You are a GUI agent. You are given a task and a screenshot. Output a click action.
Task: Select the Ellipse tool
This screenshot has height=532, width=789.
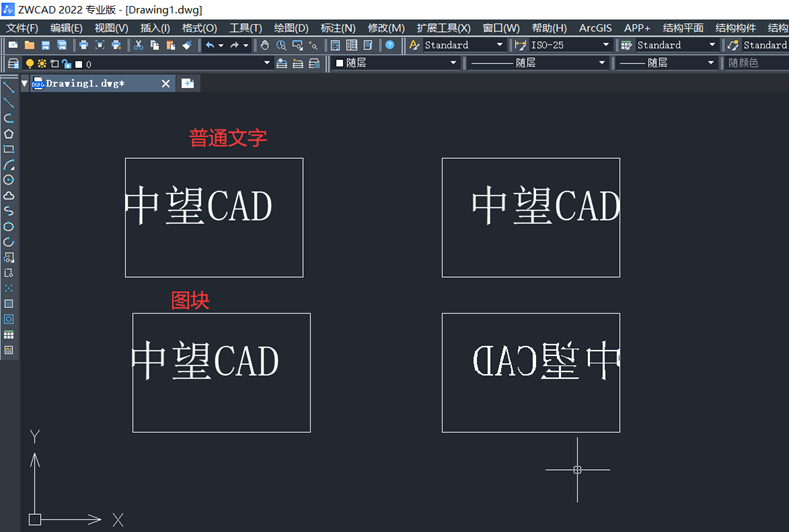[9, 226]
